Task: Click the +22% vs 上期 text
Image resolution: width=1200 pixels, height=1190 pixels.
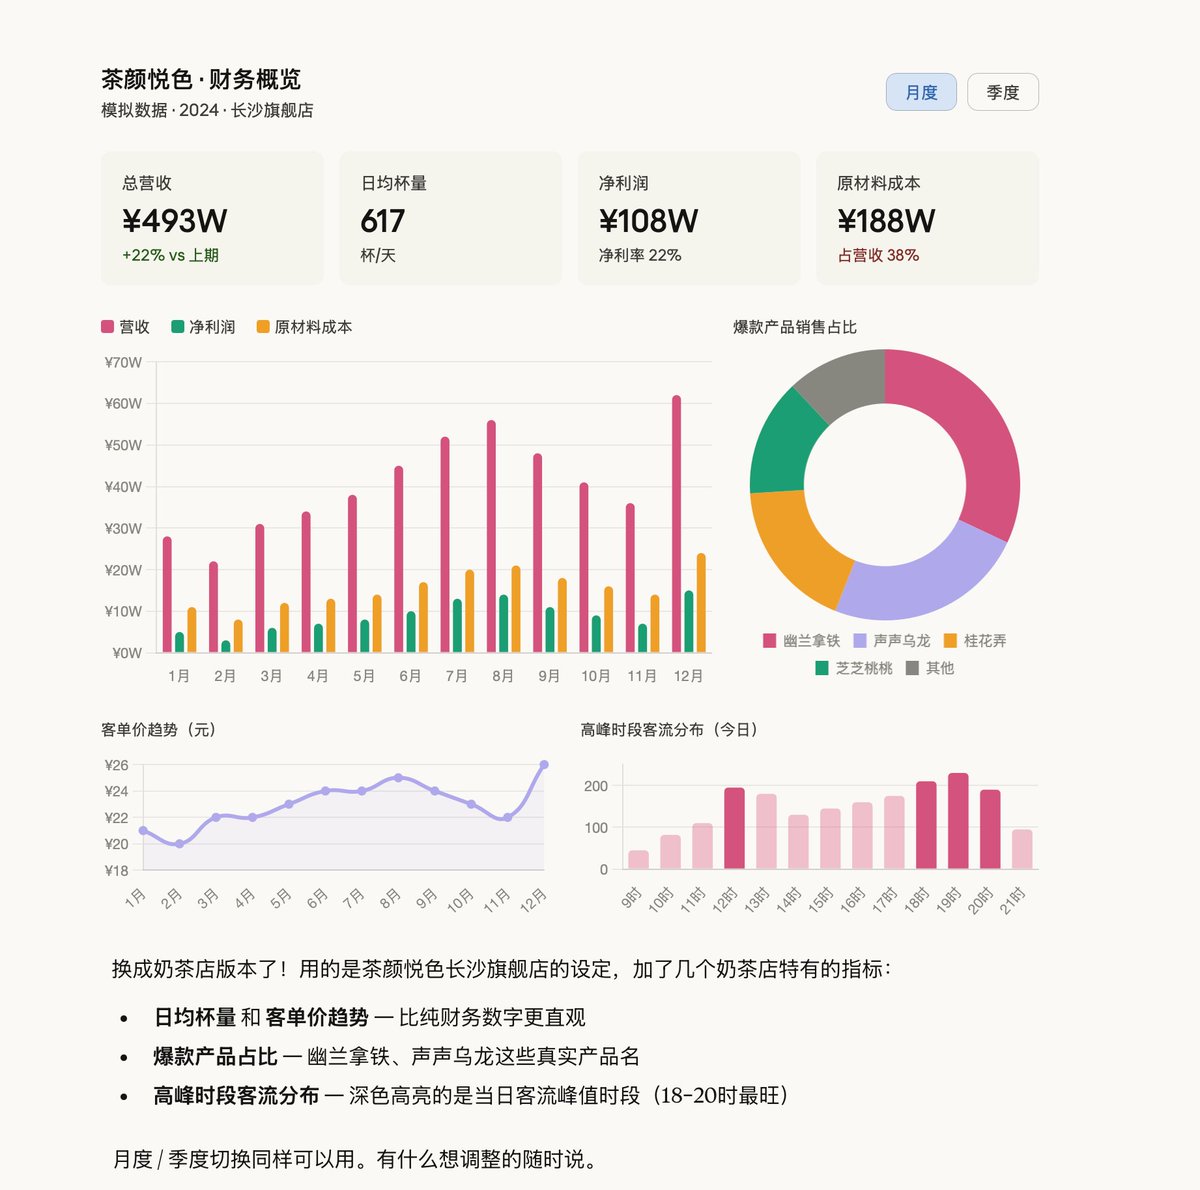Action: pos(170,255)
